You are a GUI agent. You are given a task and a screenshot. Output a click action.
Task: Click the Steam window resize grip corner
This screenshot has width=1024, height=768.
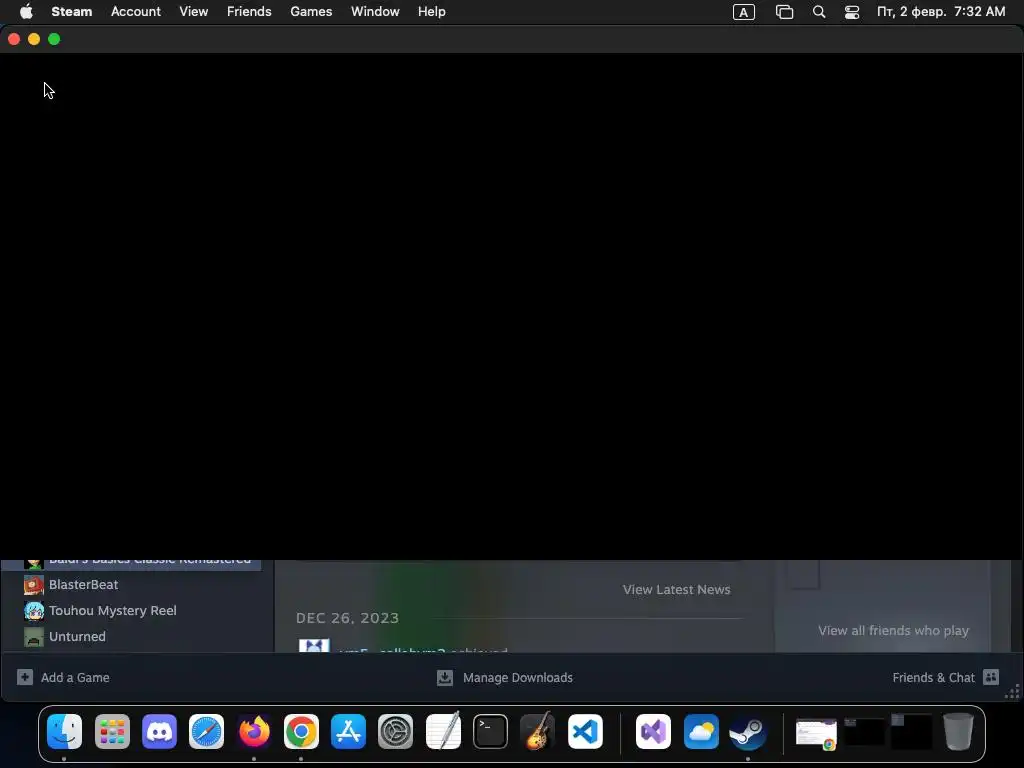pos(1012,692)
